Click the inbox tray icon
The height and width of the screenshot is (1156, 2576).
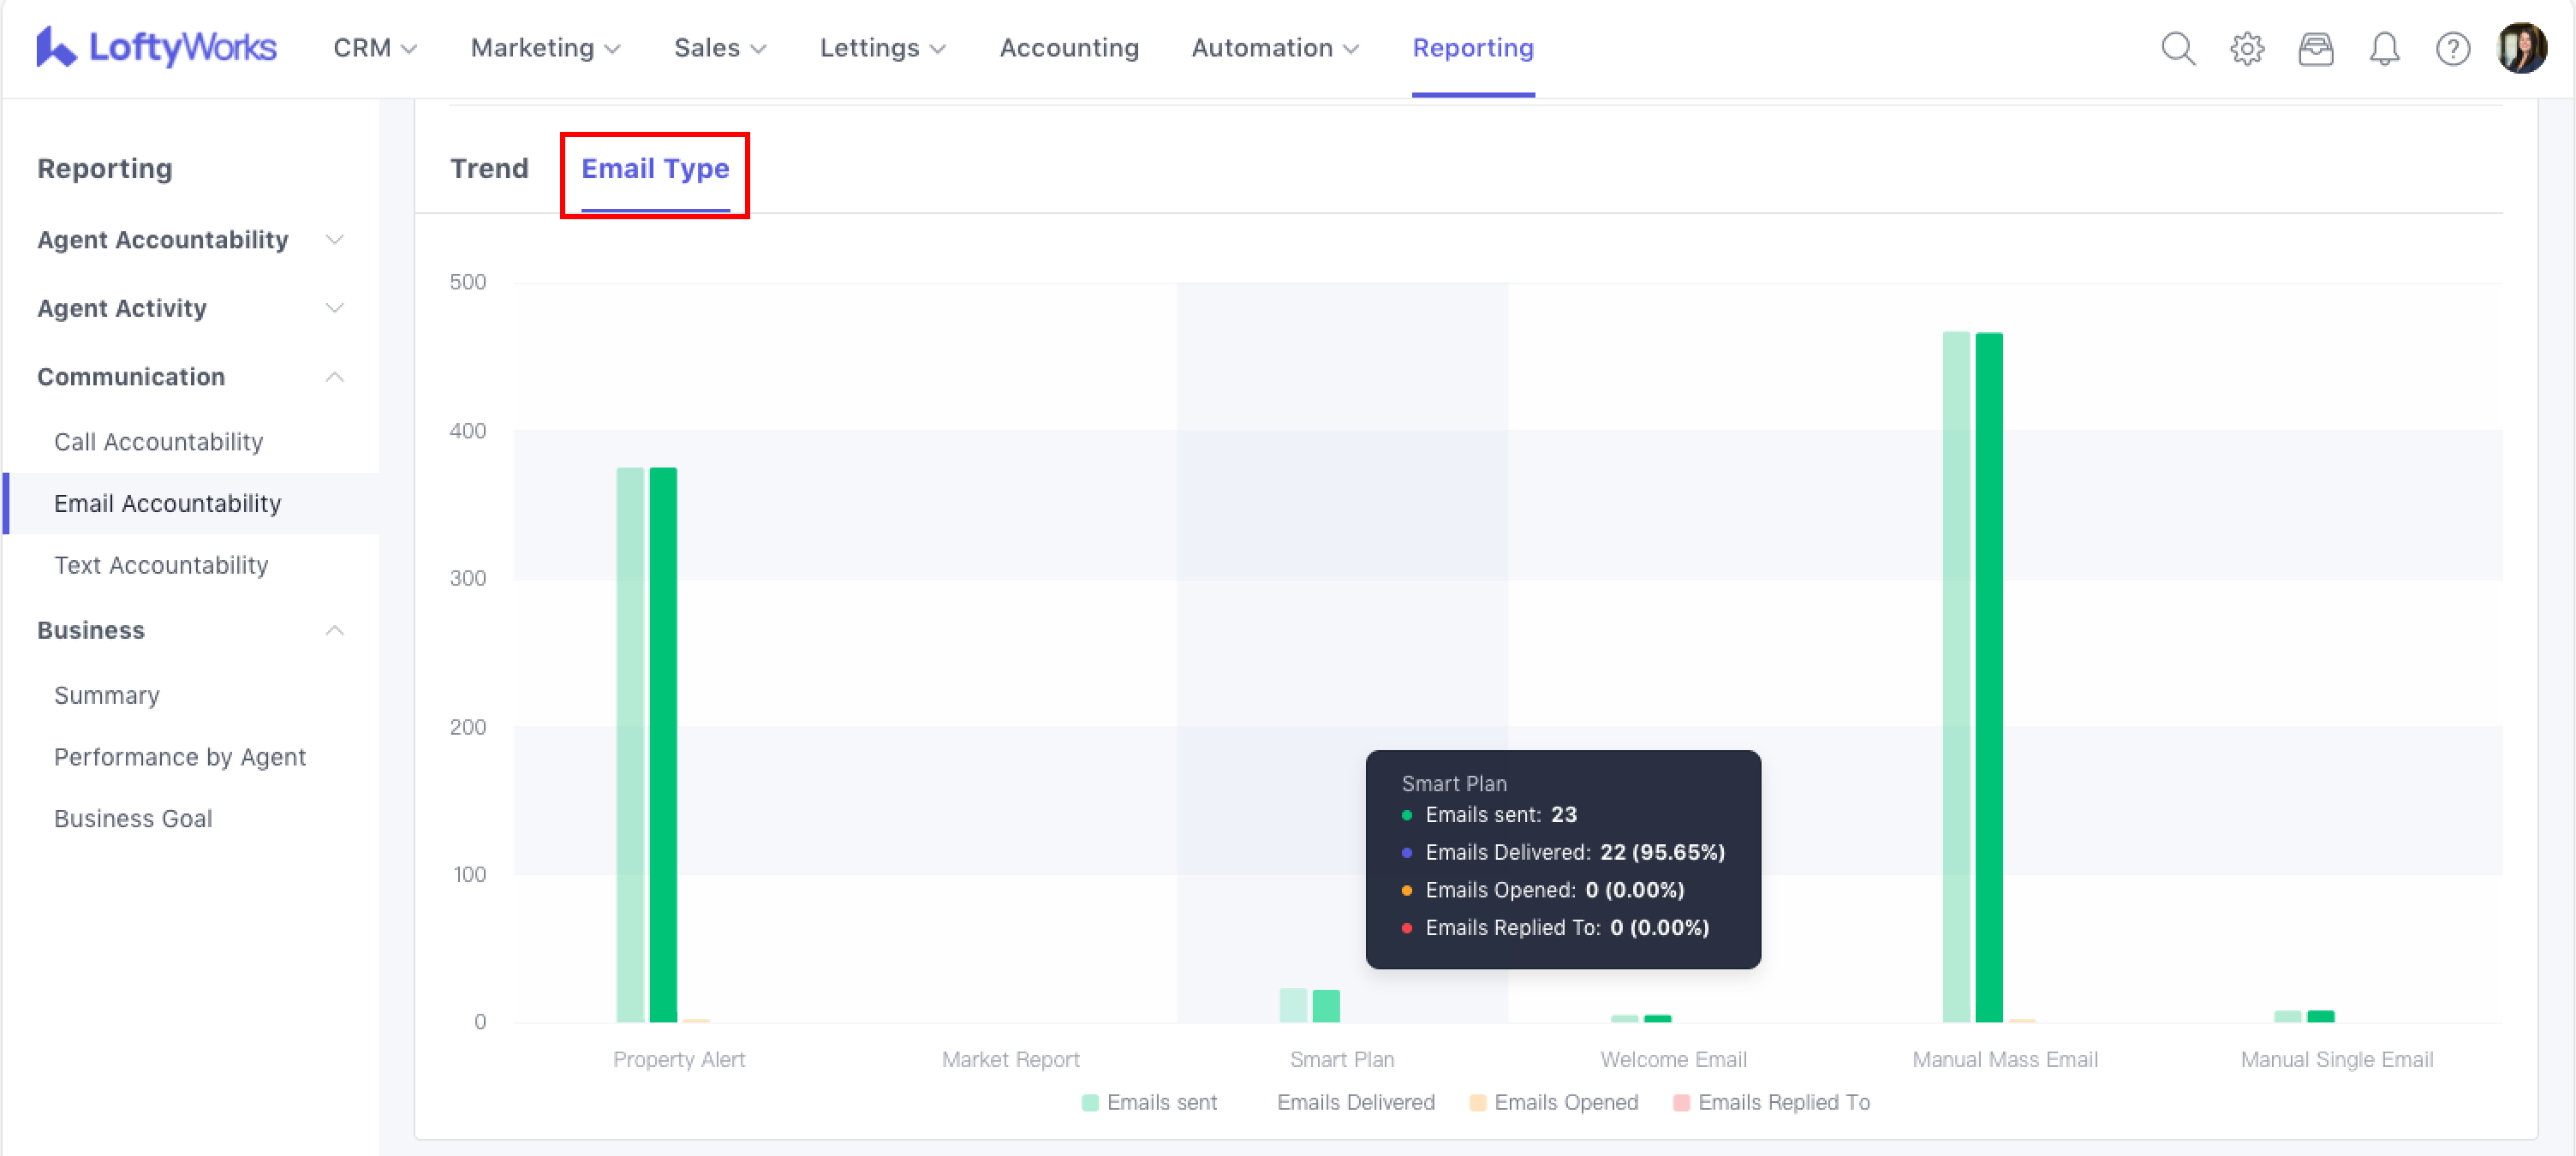point(2315,48)
